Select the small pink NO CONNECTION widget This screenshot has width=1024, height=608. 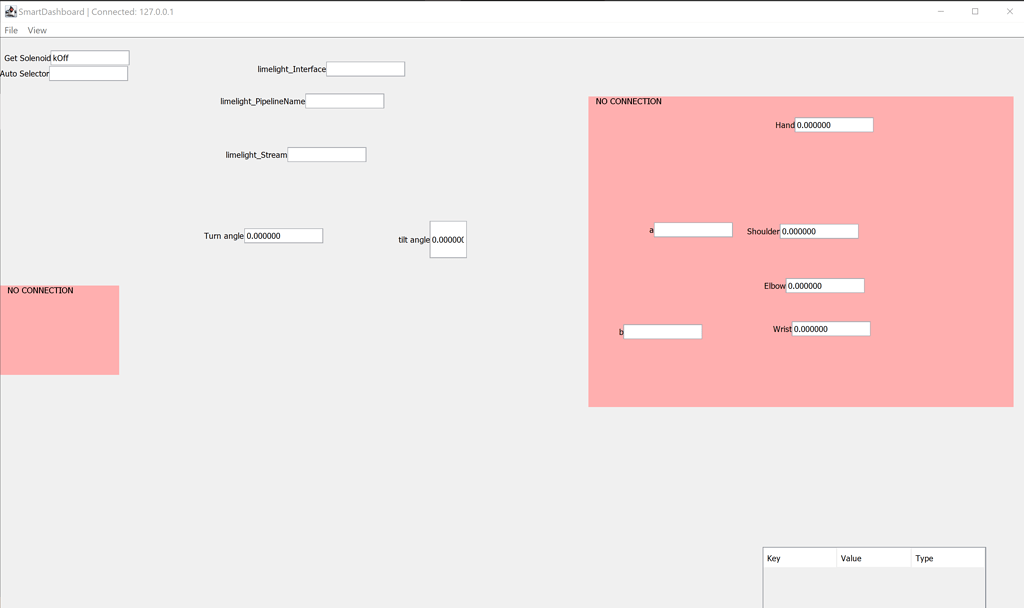59,335
